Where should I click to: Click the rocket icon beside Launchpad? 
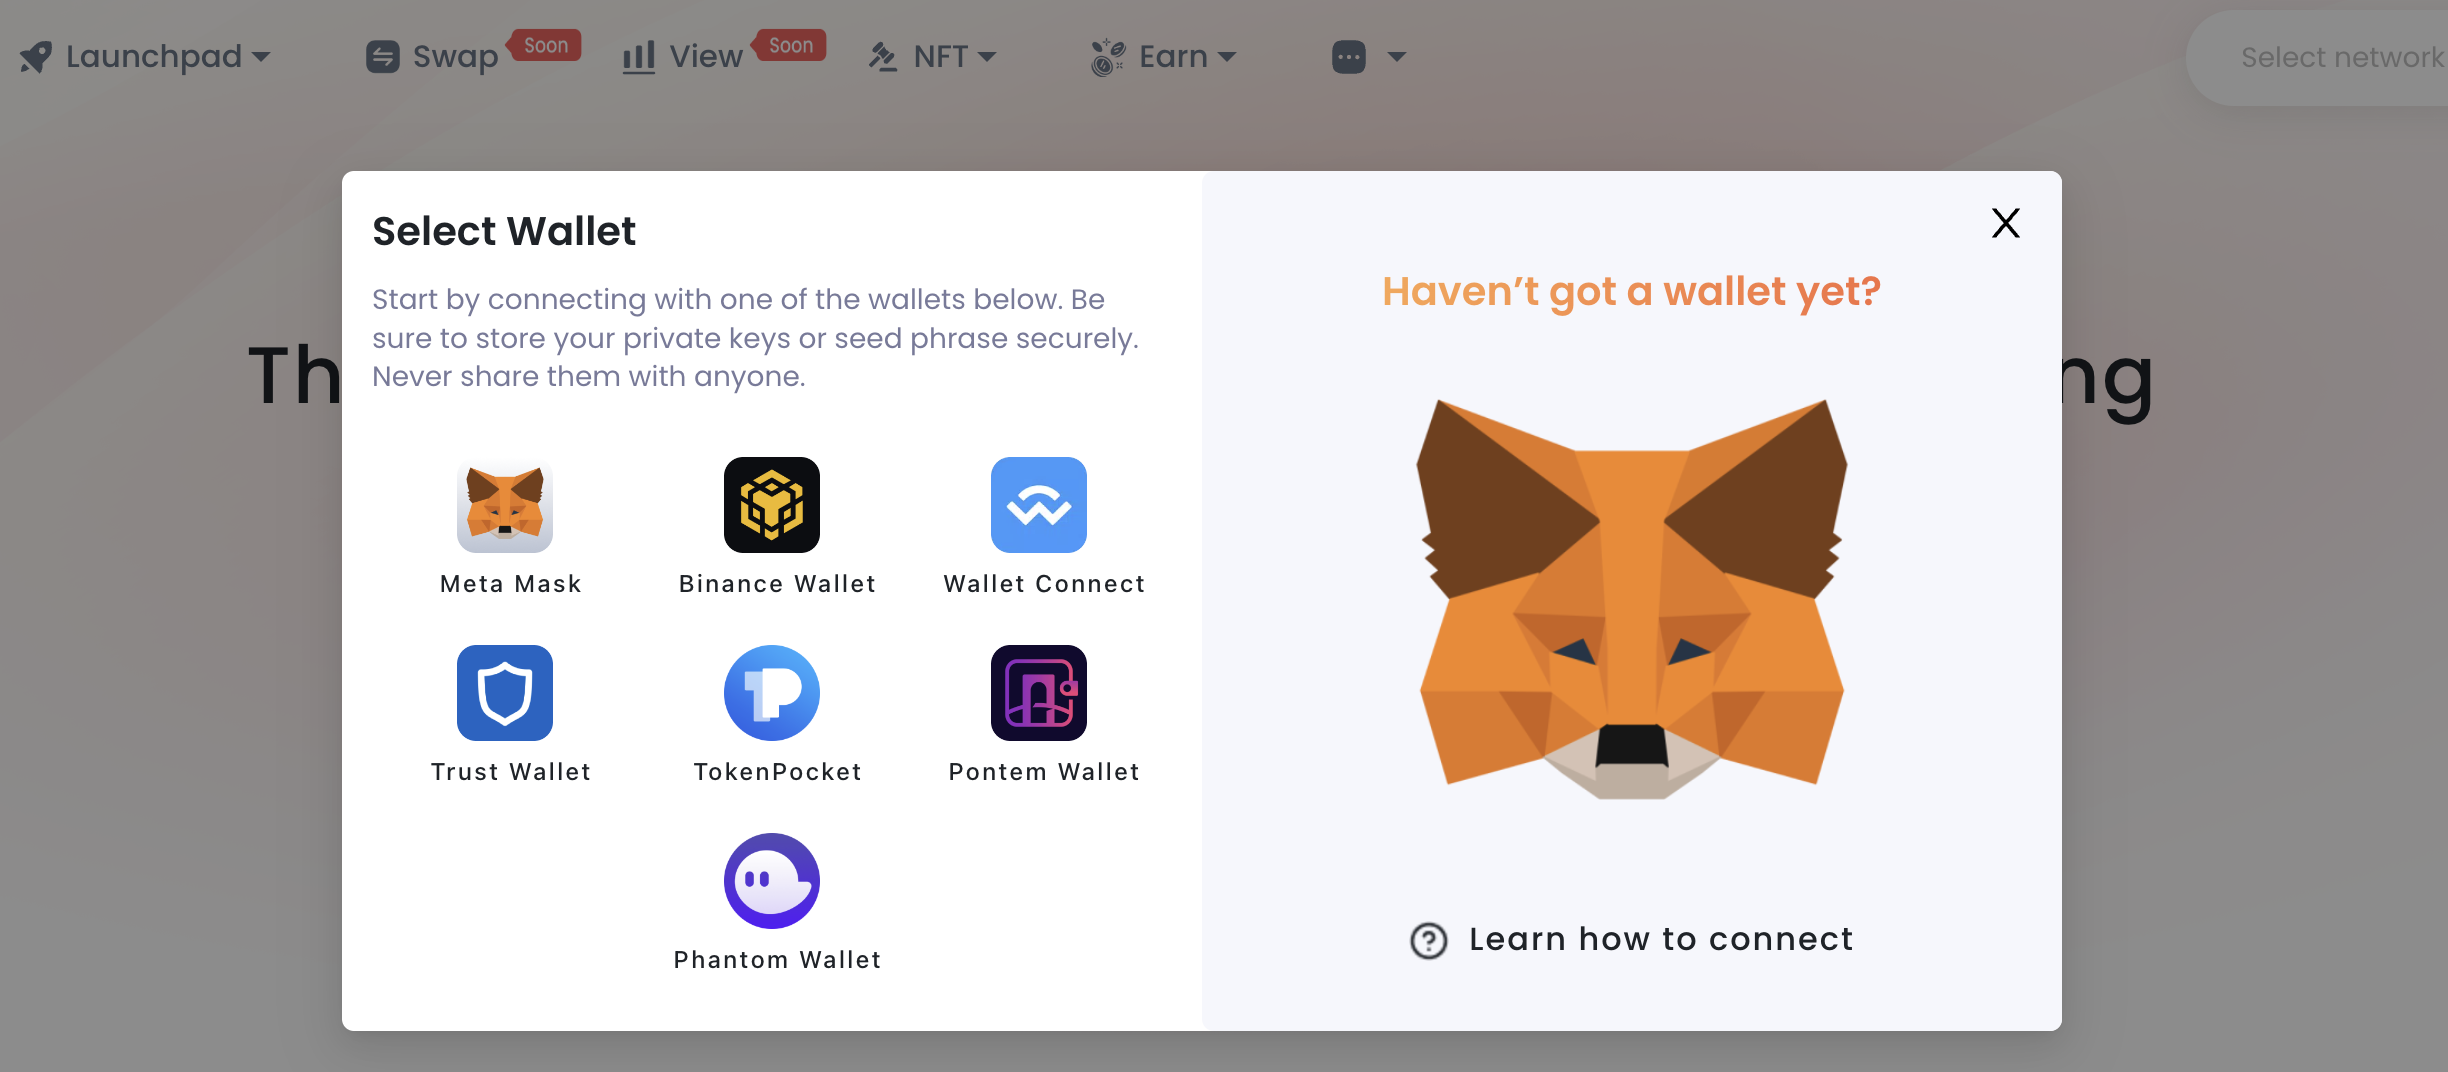(36, 57)
